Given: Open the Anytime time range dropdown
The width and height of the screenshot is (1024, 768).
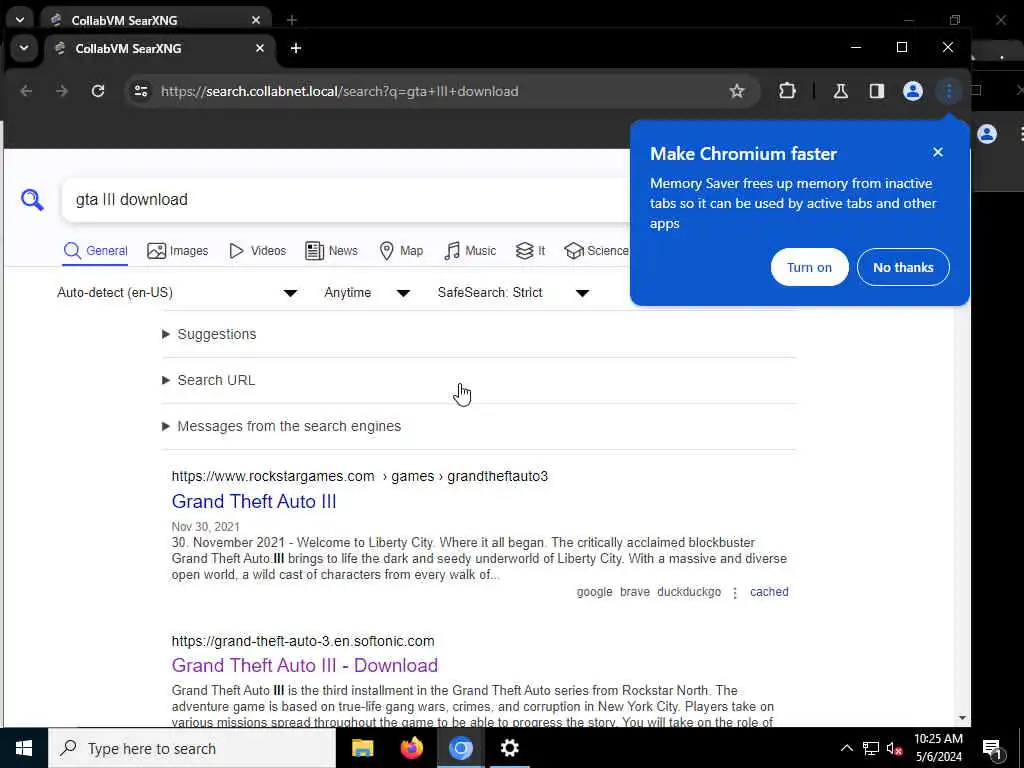Looking at the screenshot, I should (367, 293).
